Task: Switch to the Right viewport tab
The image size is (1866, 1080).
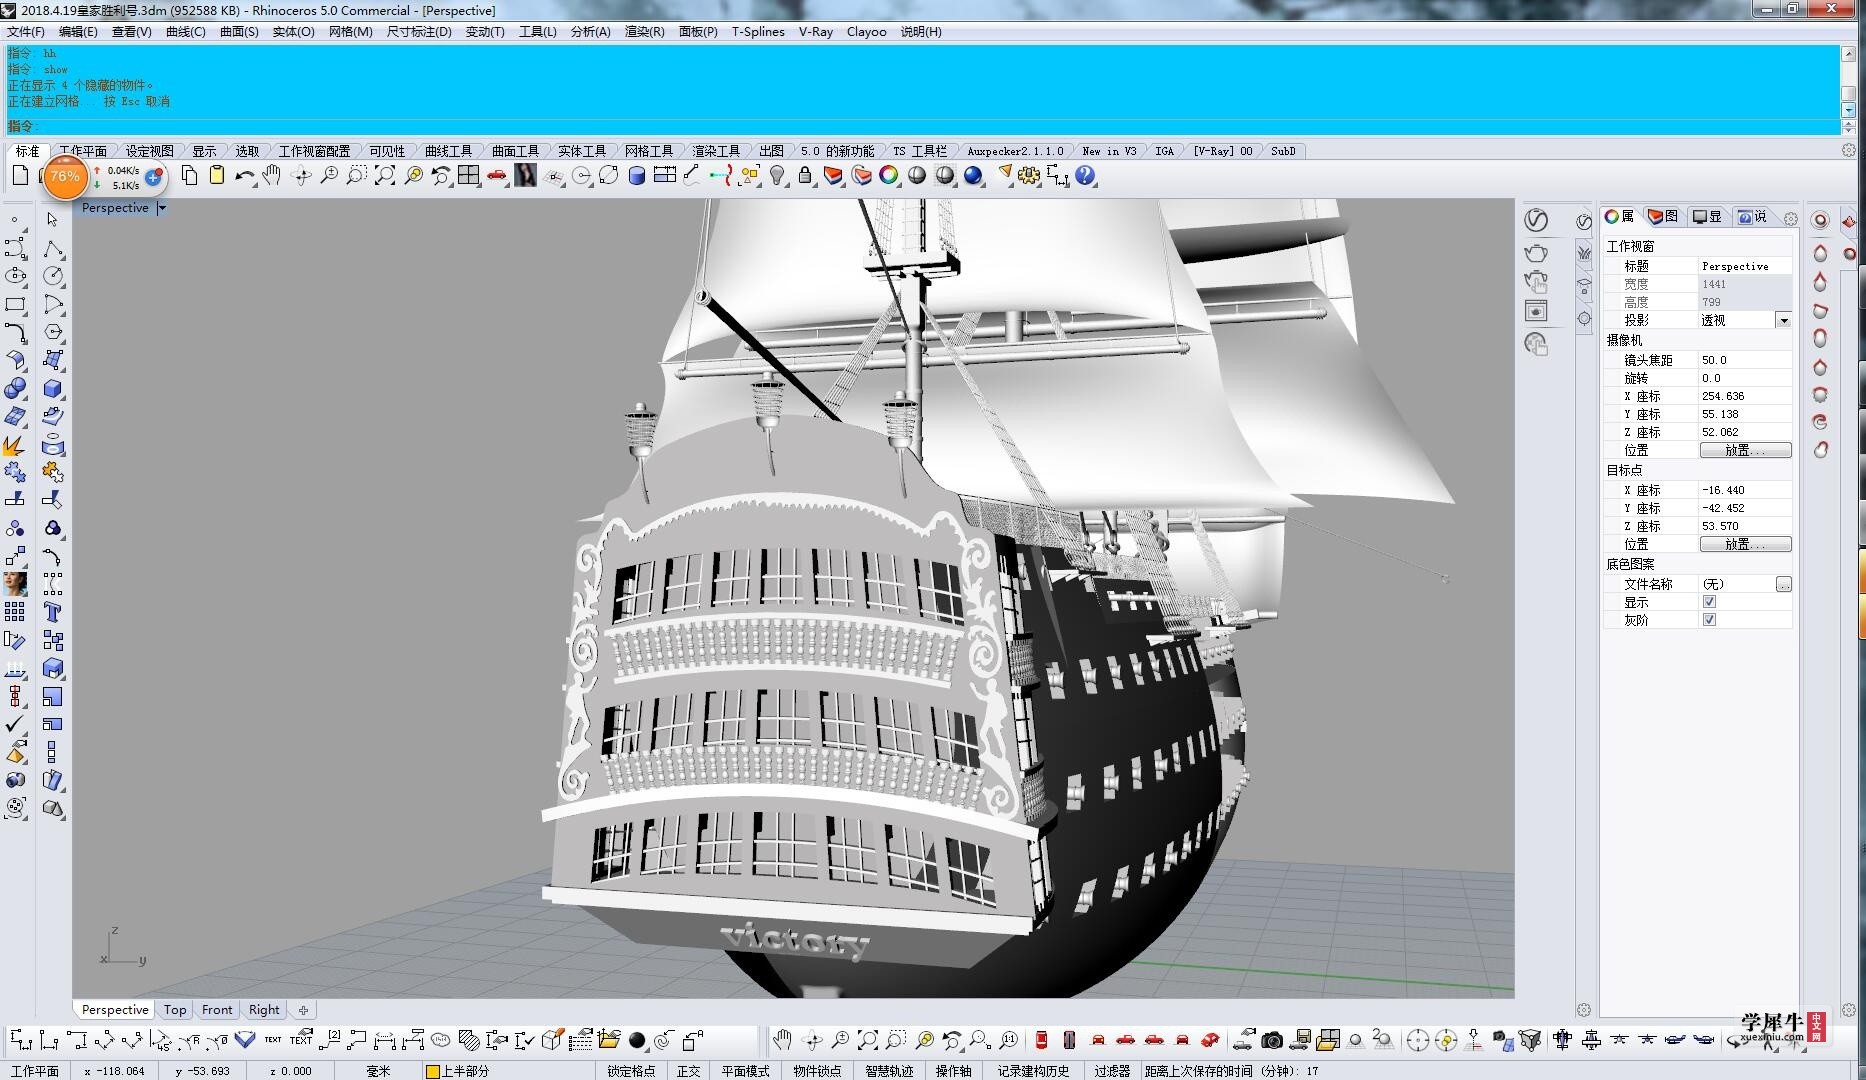Action: point(264,1010)
